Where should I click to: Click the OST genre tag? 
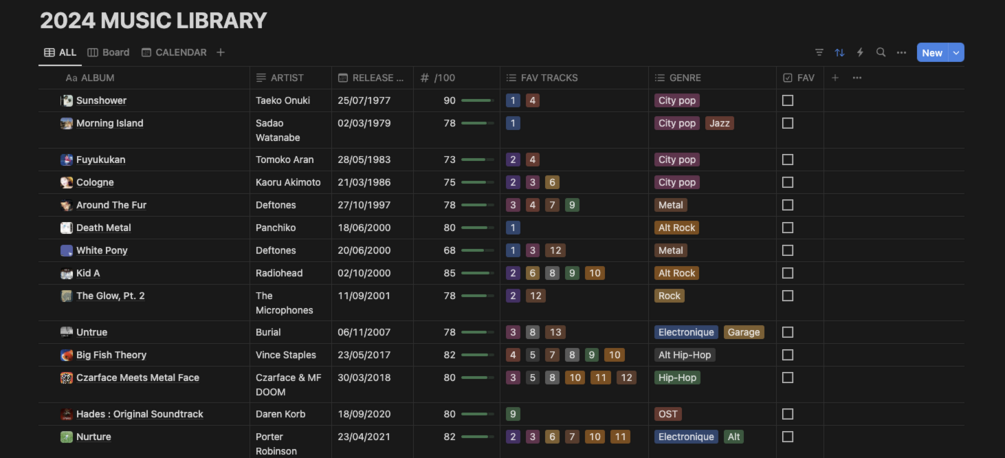(668, 414)
